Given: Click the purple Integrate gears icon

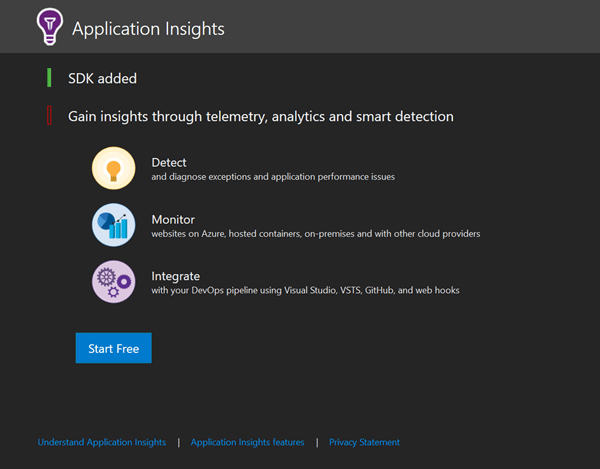Looking at the screenshot, I should 113,282.
